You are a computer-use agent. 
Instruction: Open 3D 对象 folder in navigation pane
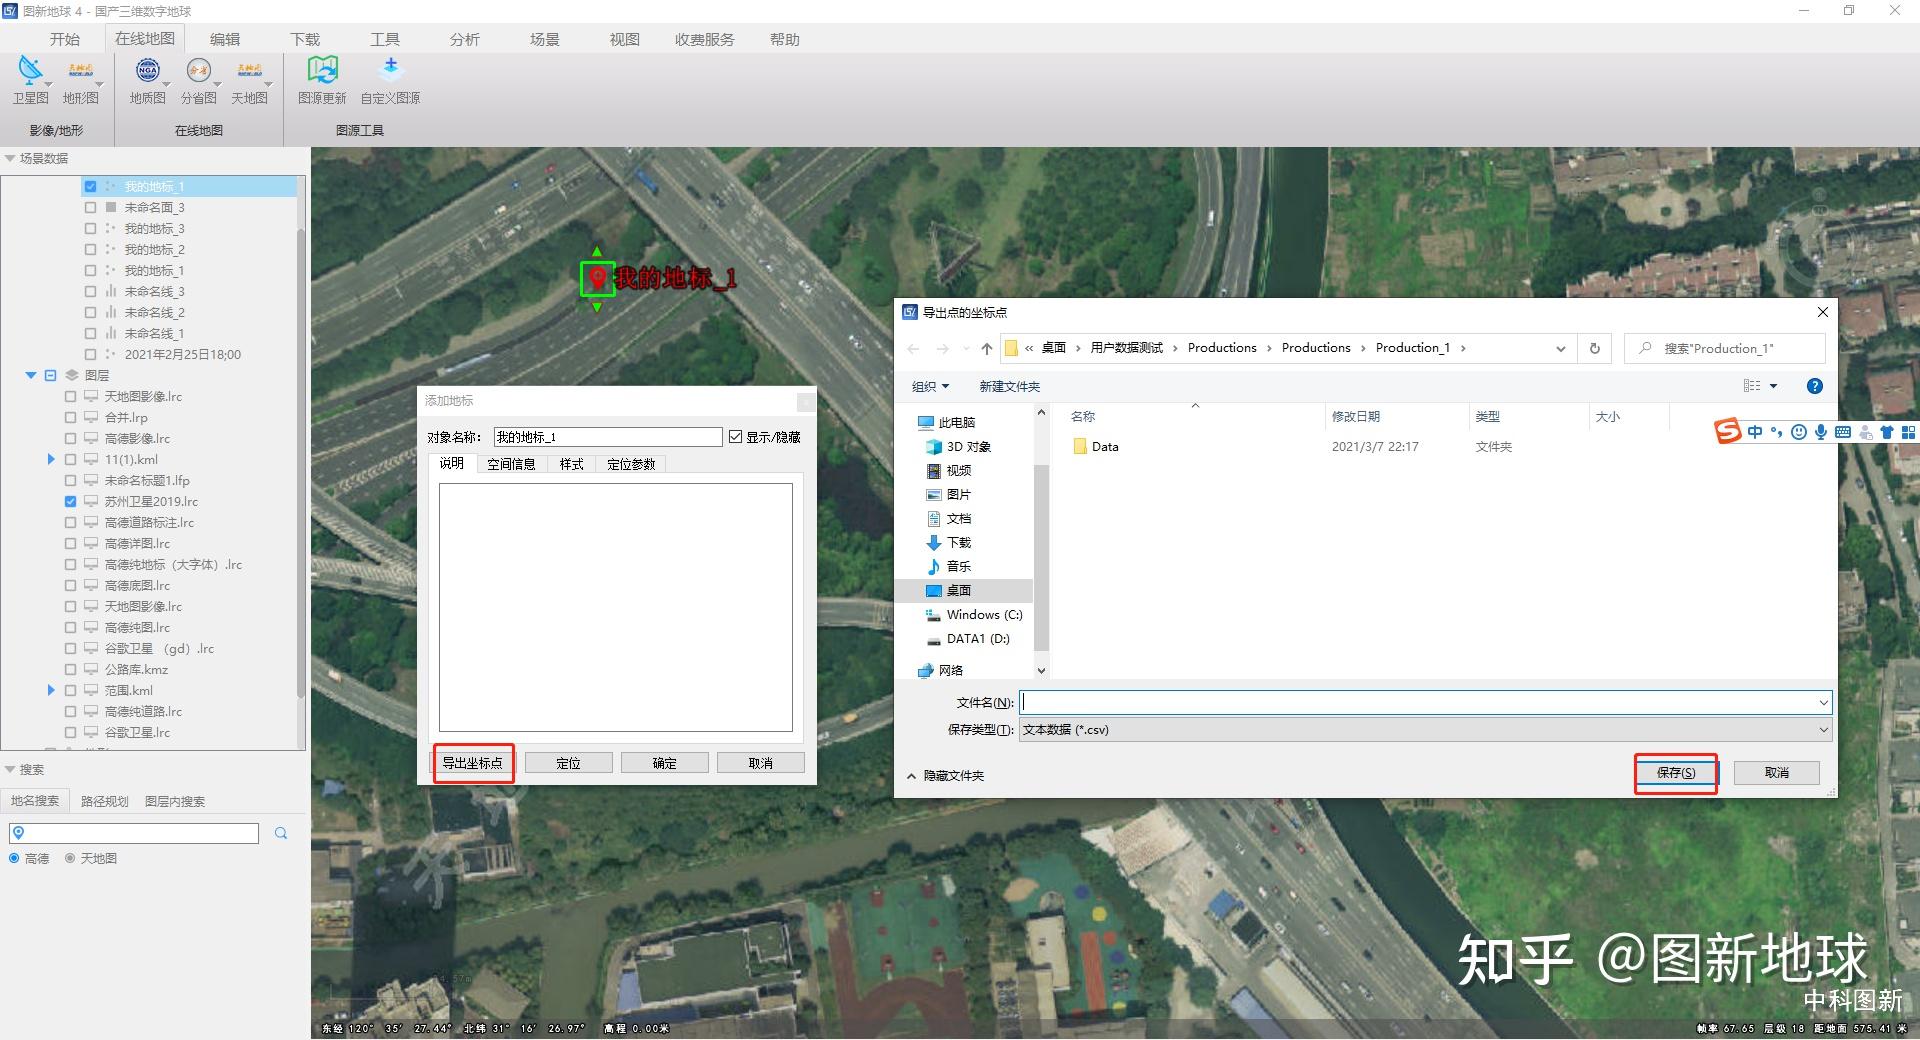[959, 446]
